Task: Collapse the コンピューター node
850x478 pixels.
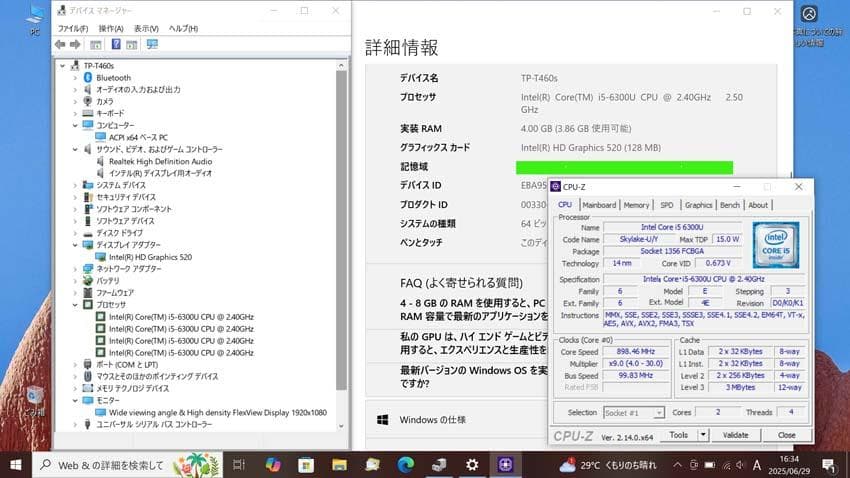Action: tap(75, 125)
